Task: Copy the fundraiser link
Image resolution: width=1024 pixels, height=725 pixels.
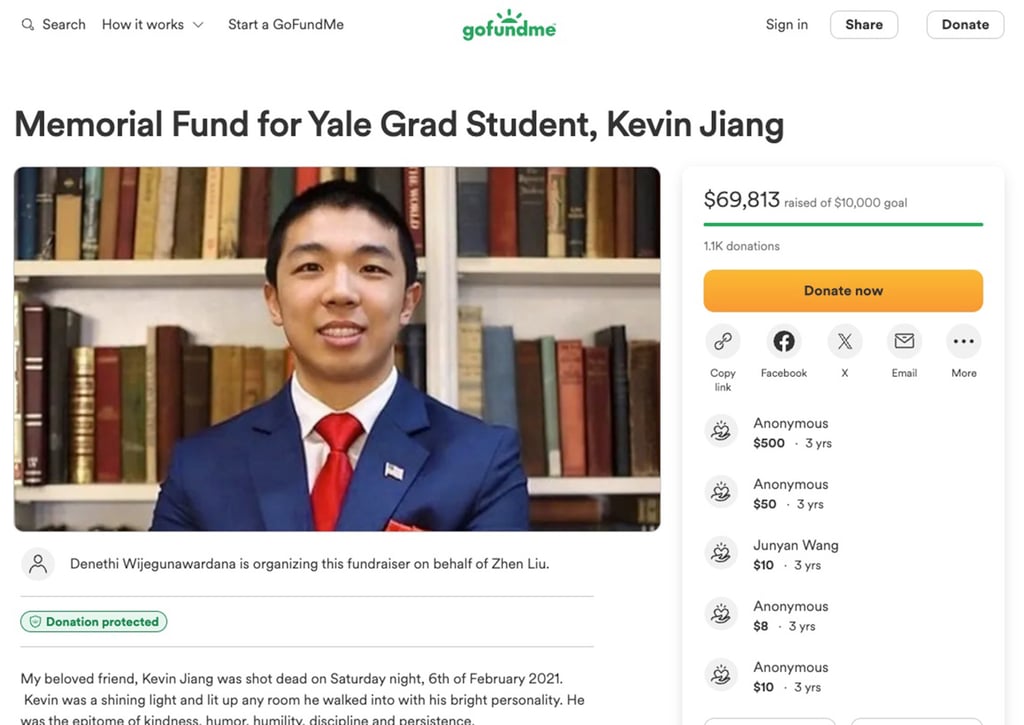Action: click(722, 340)
